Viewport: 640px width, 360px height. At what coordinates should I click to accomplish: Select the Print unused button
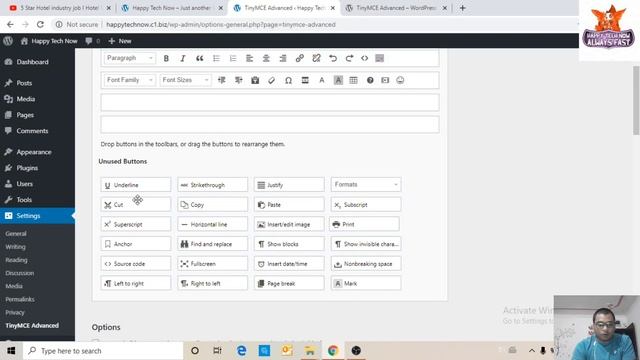point(364,224)
